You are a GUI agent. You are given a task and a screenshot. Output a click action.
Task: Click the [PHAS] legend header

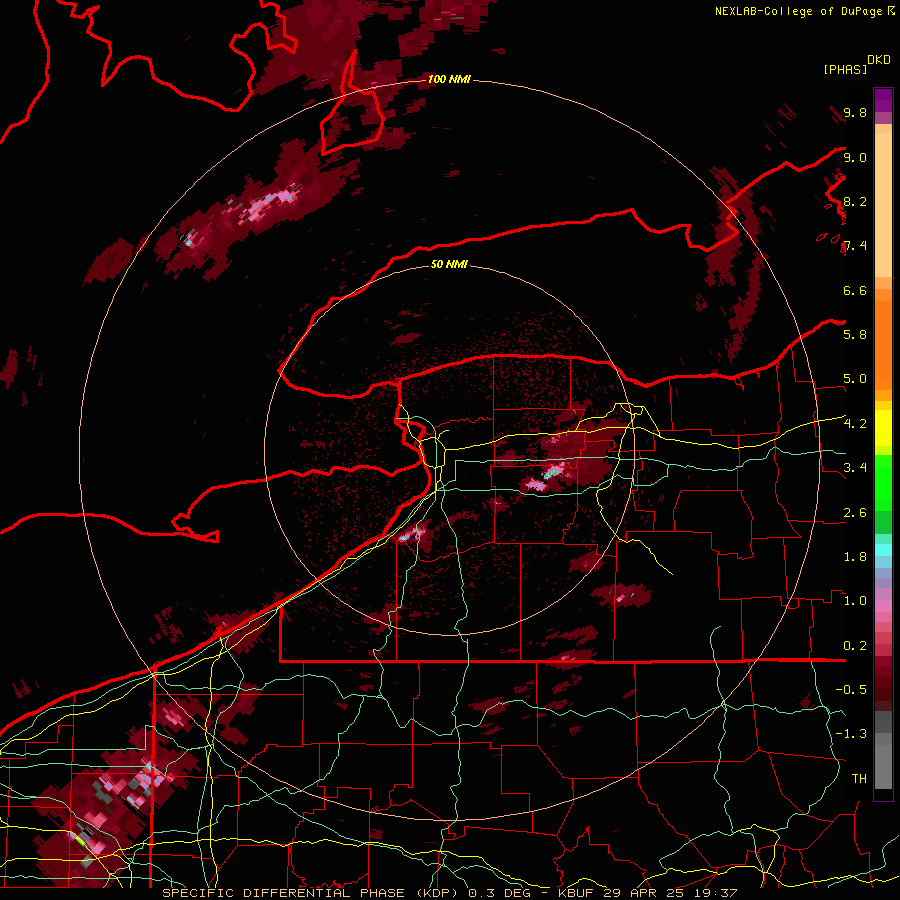845,69
